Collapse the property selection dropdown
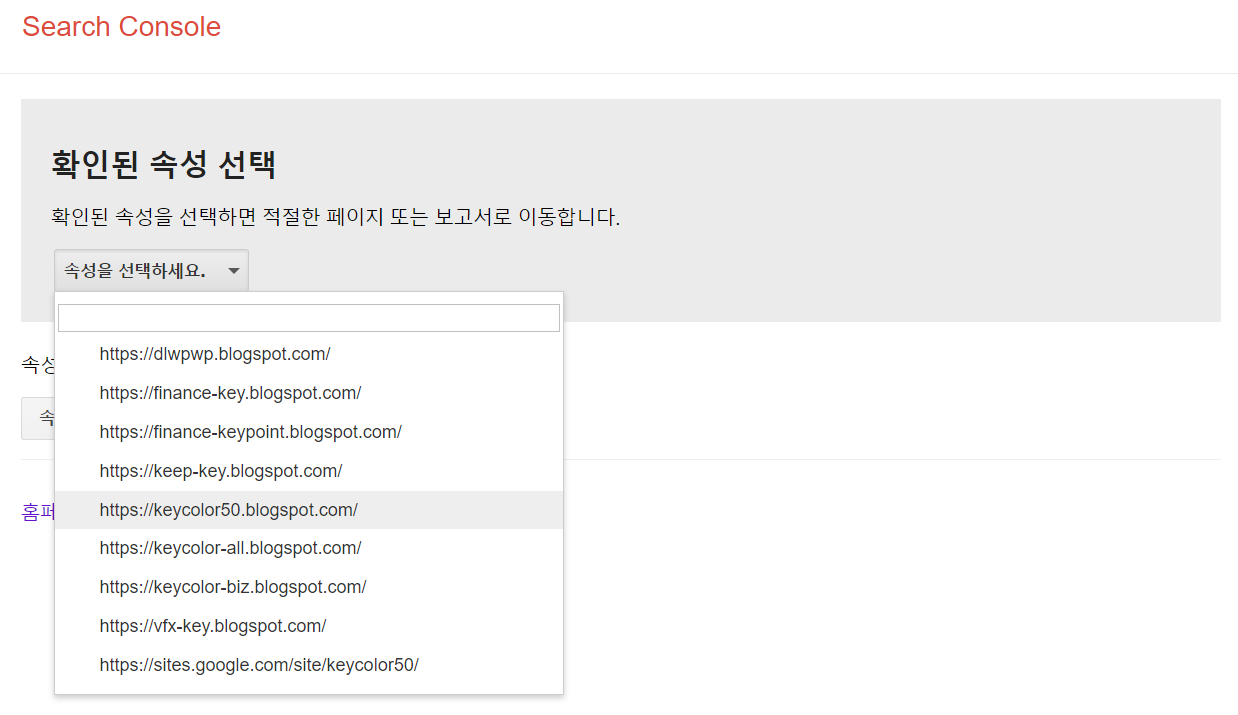This screenshot has height=715, width=1238. tap(151, 270)
